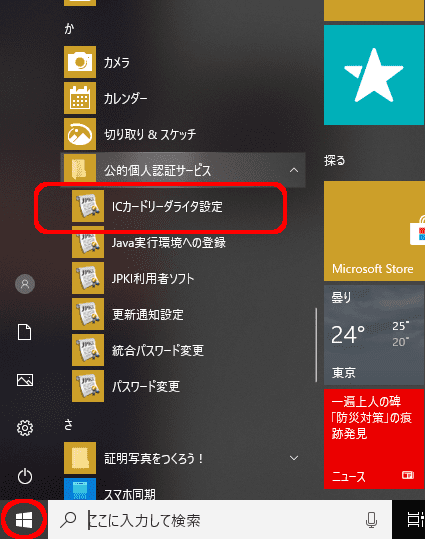Open the Settings gear in the sidebar
Image resolution: width=425 pixels, height=539 pixels.
coord(25,428)
